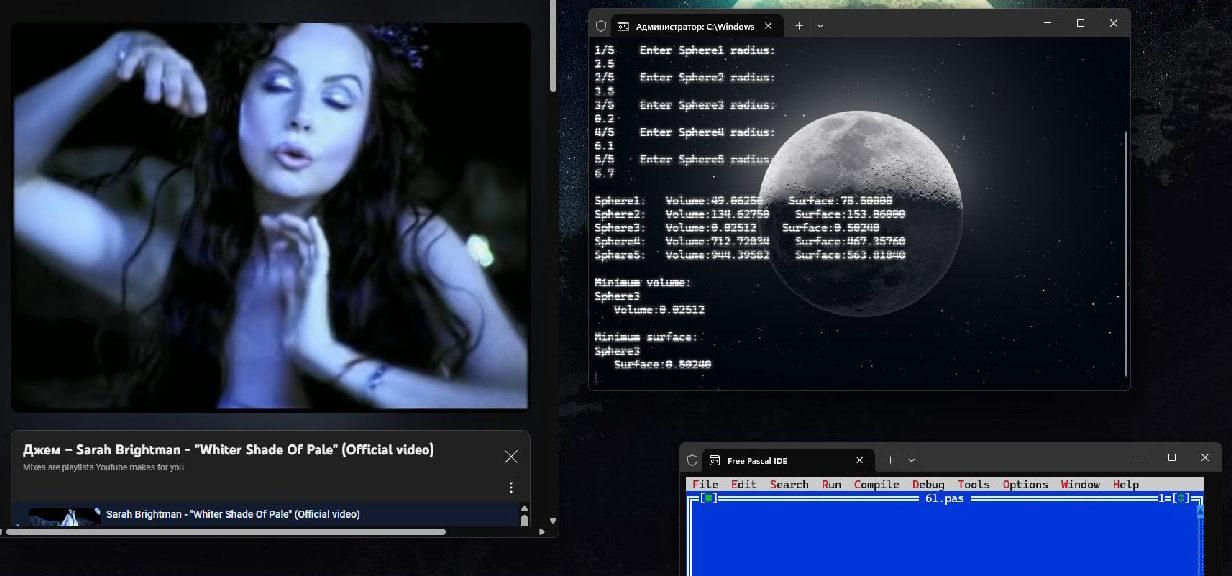Open the Run menu in Free Pascal IDE
Screen dimensions: 1232x576
[x=832, y=484]
